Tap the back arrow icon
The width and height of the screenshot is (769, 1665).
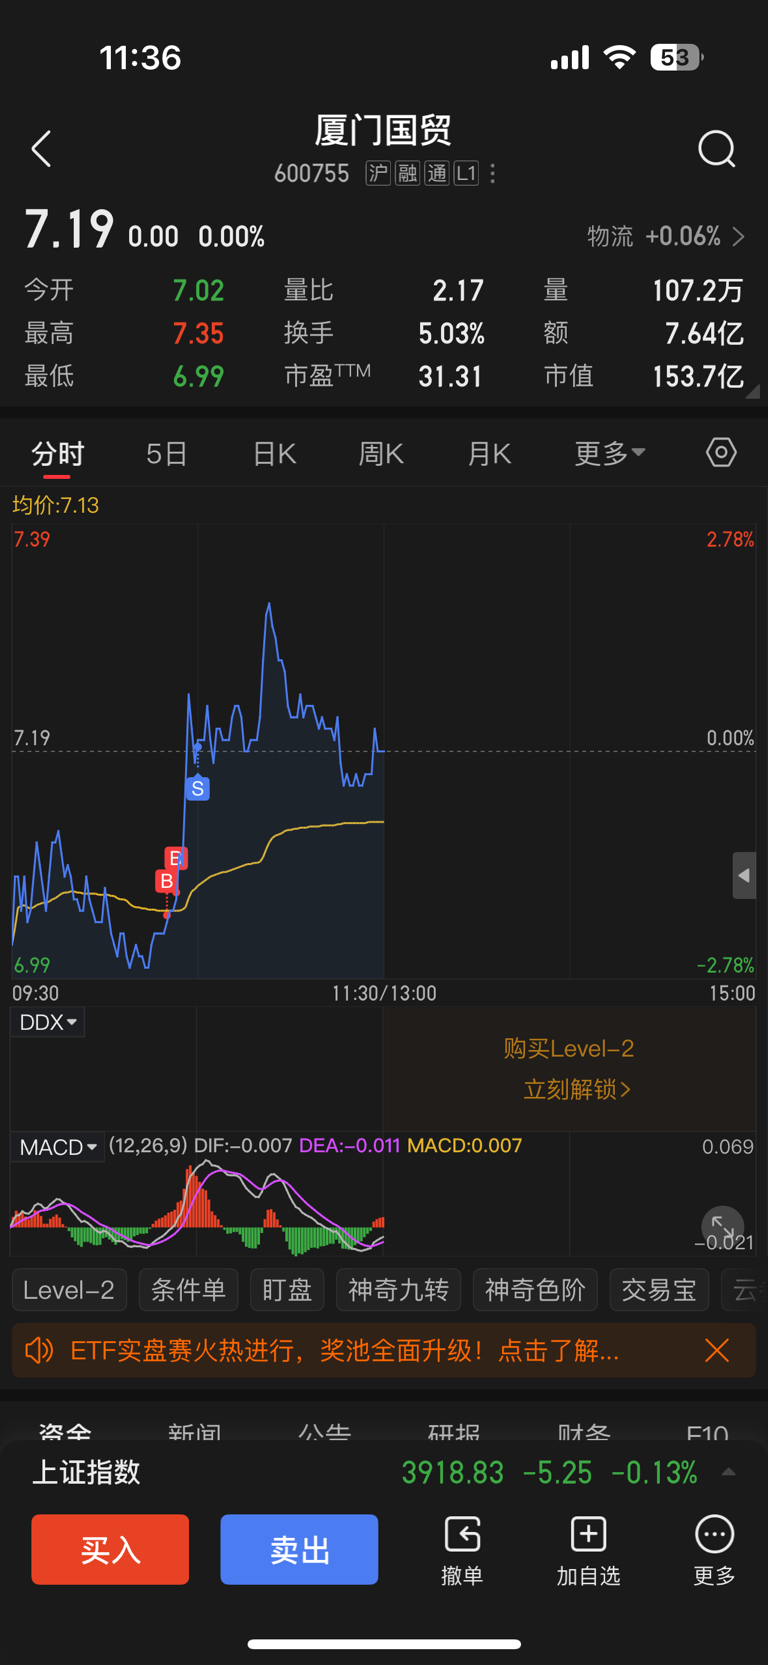(x=41, y=149)
